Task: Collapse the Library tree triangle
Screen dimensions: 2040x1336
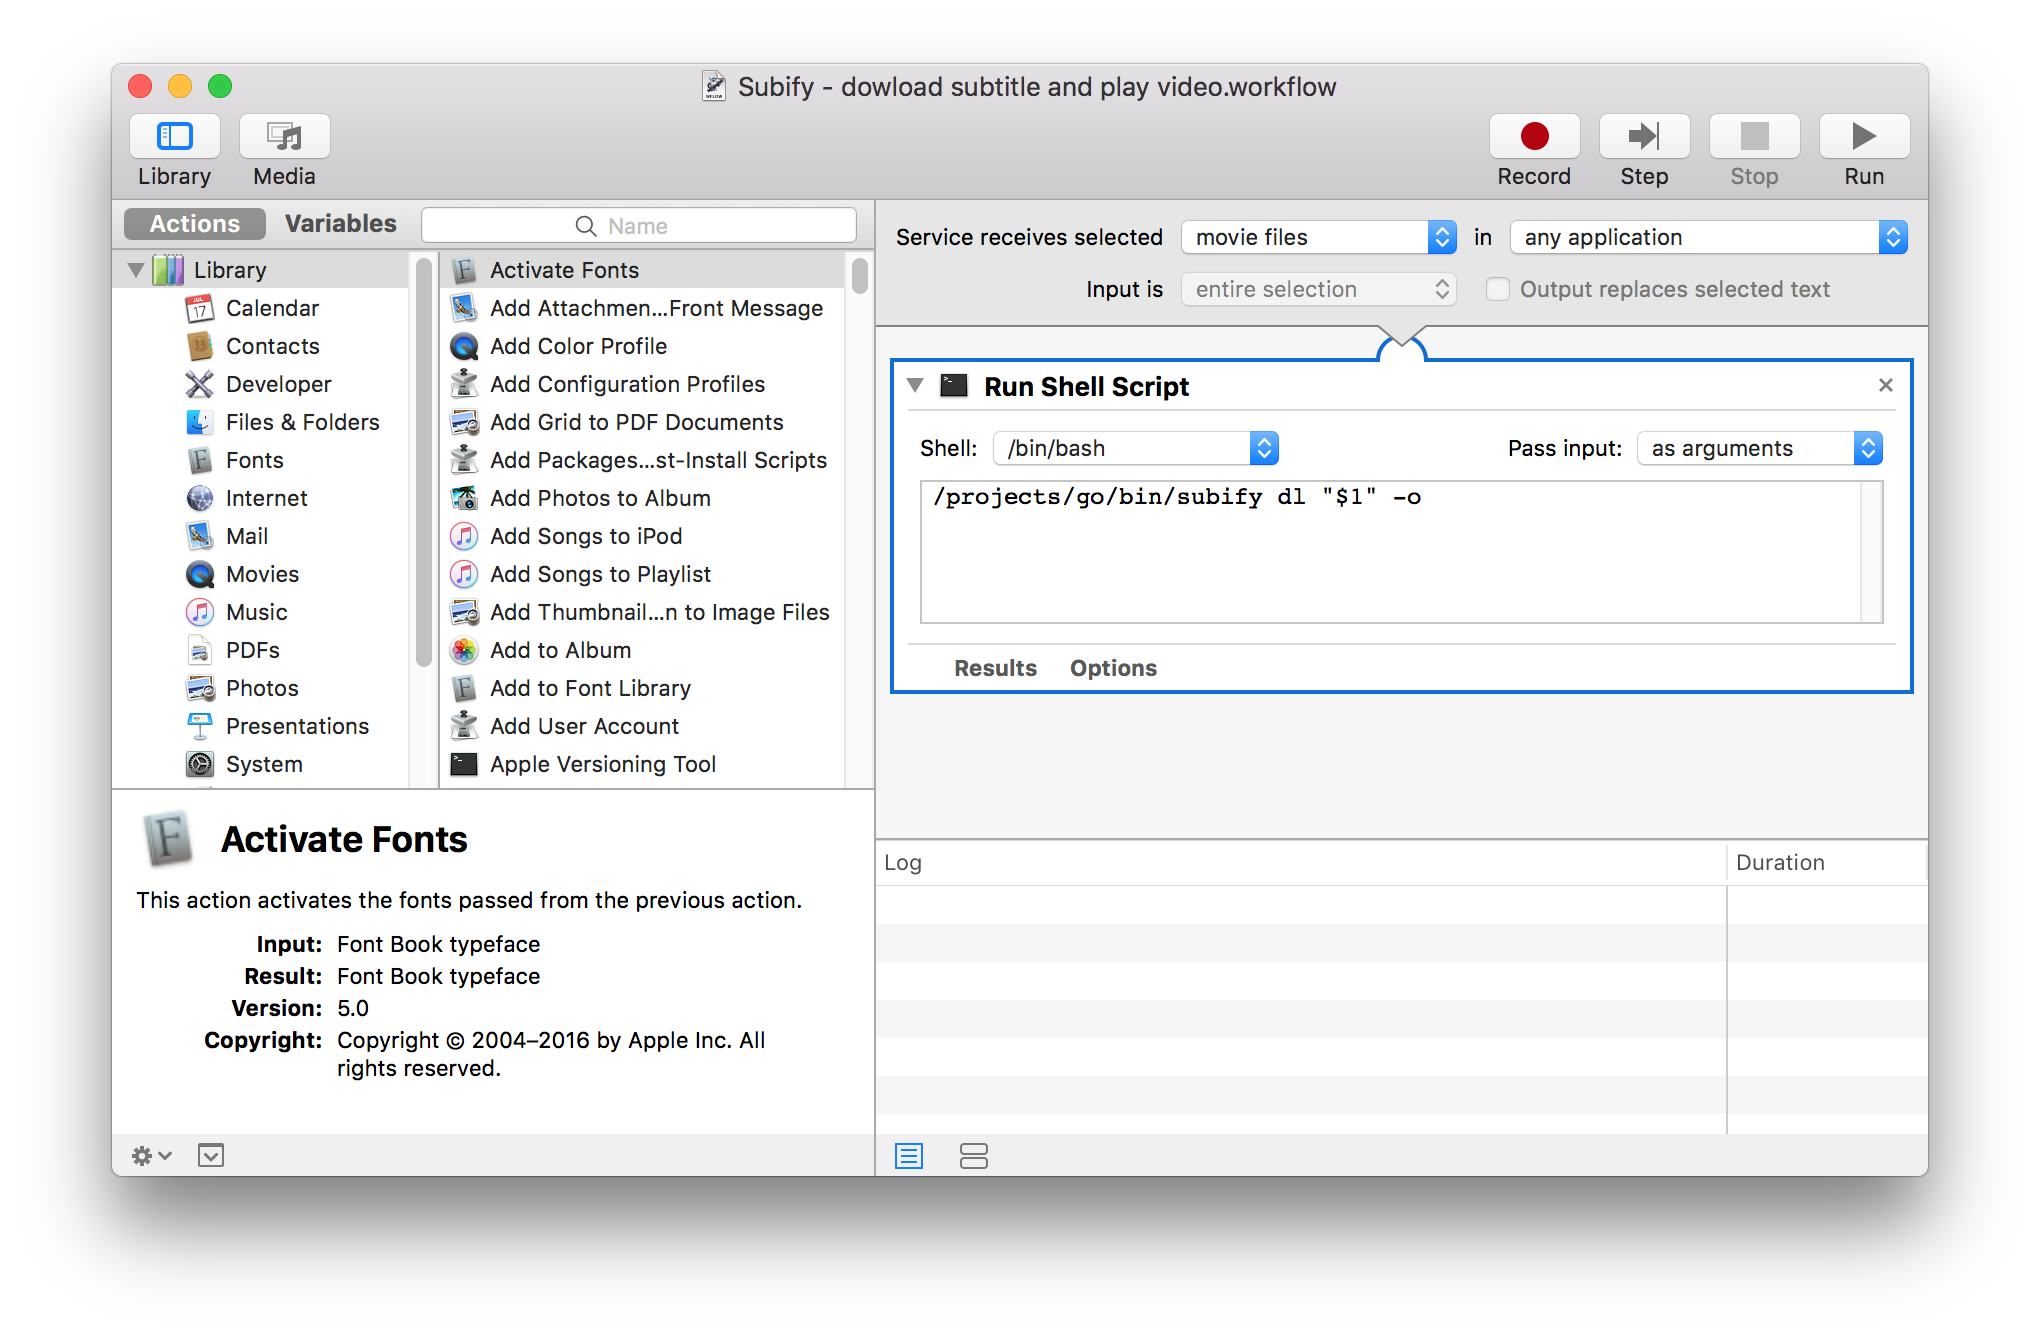Action: pyautogui.click(x=136, y=270)
